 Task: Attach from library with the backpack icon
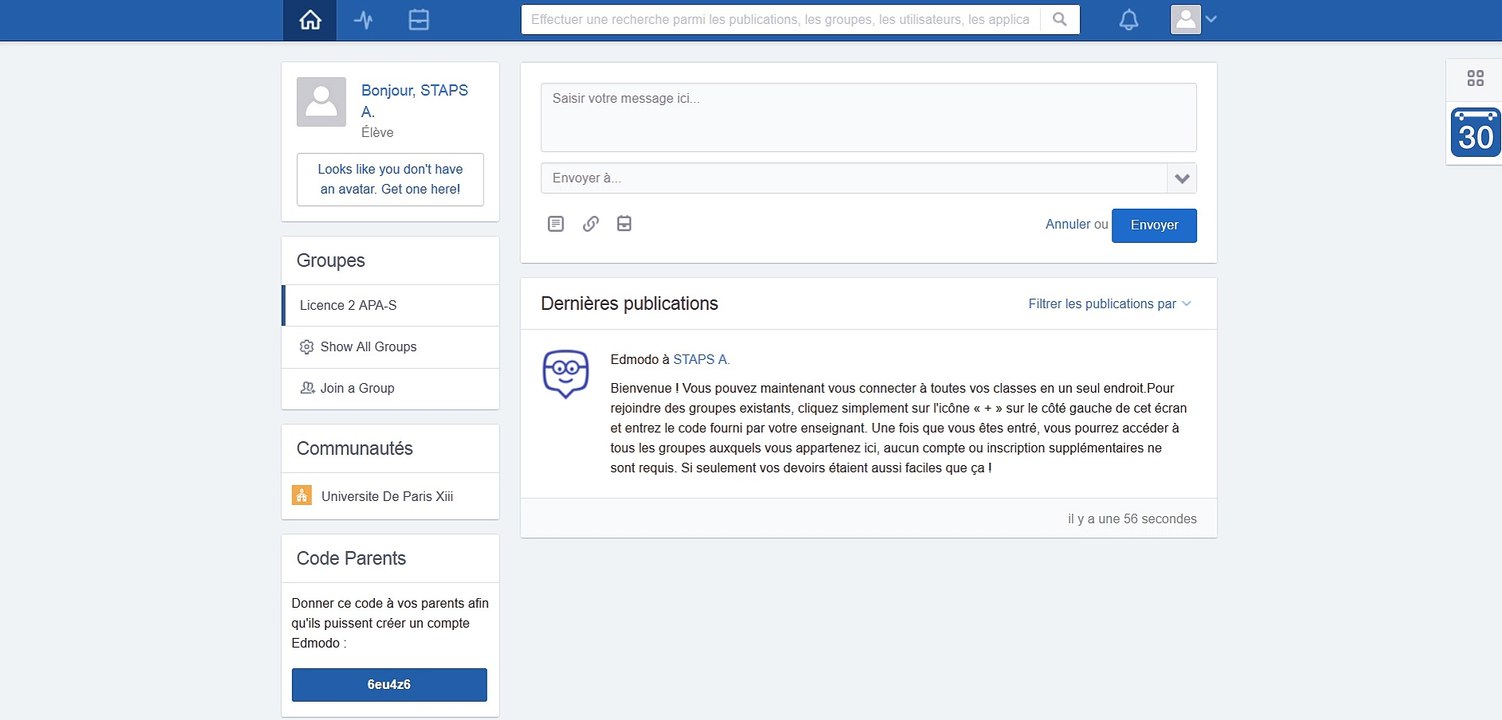tap(624, 223)
